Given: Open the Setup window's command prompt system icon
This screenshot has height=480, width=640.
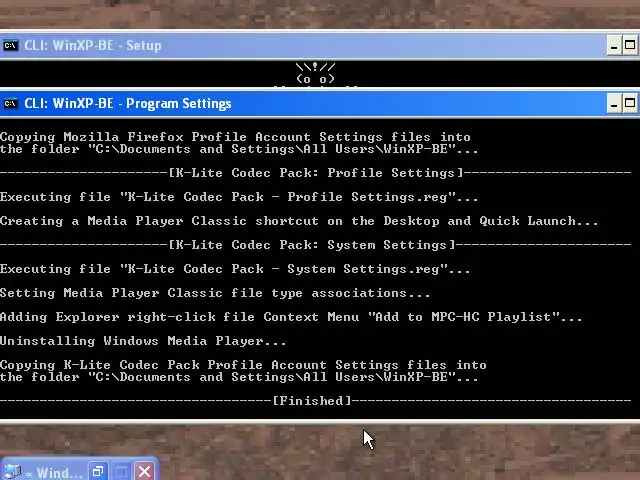Looking at the screenshot, I should coord(10,45).
